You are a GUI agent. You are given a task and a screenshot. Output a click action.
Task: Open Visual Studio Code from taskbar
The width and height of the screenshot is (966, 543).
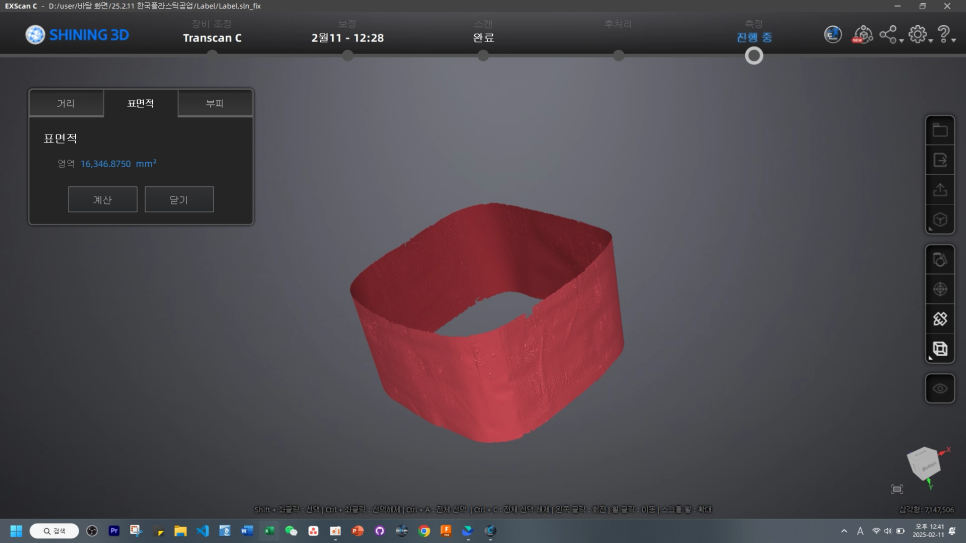coord(203,531)
